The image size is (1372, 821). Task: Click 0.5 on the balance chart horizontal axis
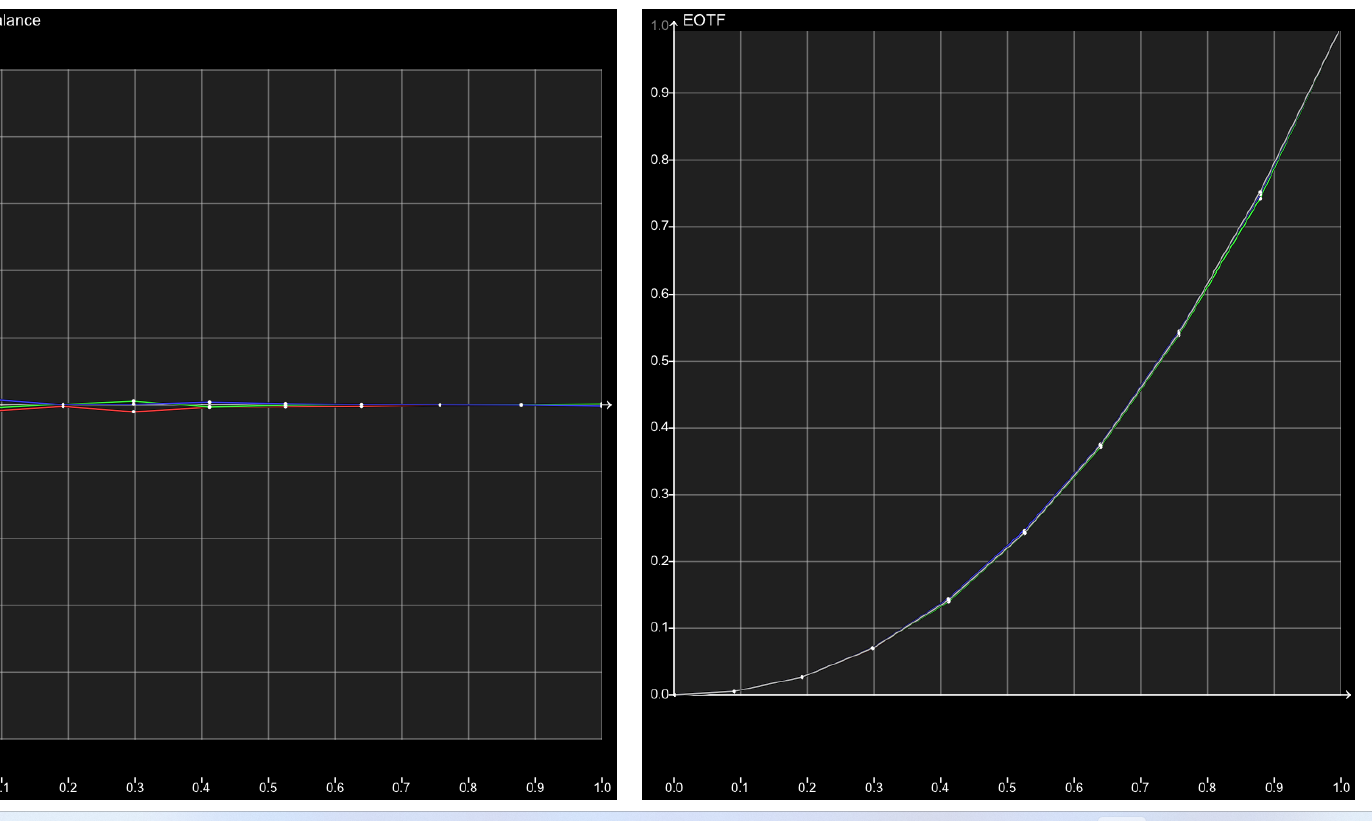[x=268, y=787]
